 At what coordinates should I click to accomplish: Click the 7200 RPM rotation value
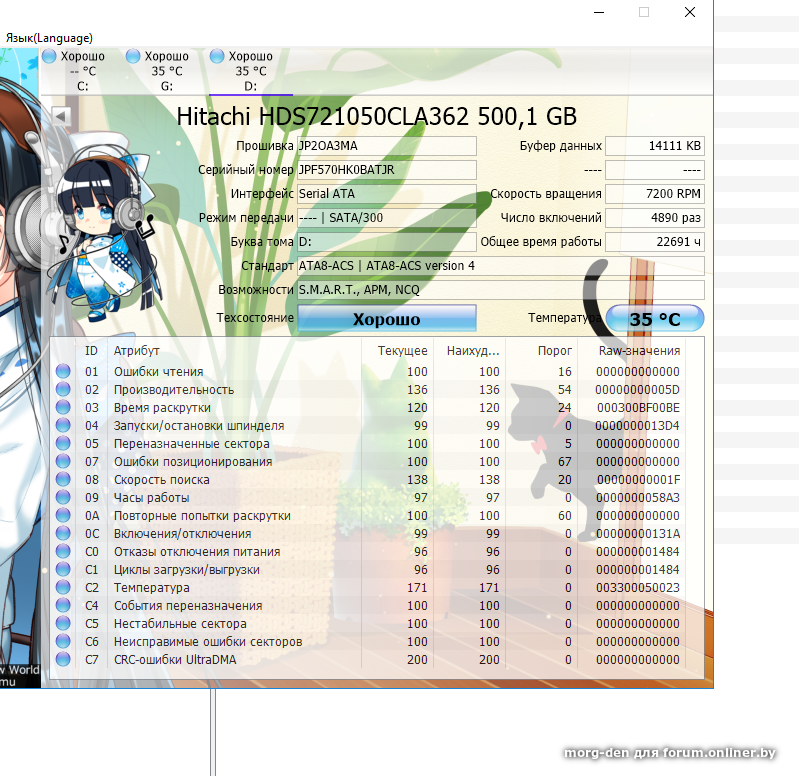coord(655,194)
